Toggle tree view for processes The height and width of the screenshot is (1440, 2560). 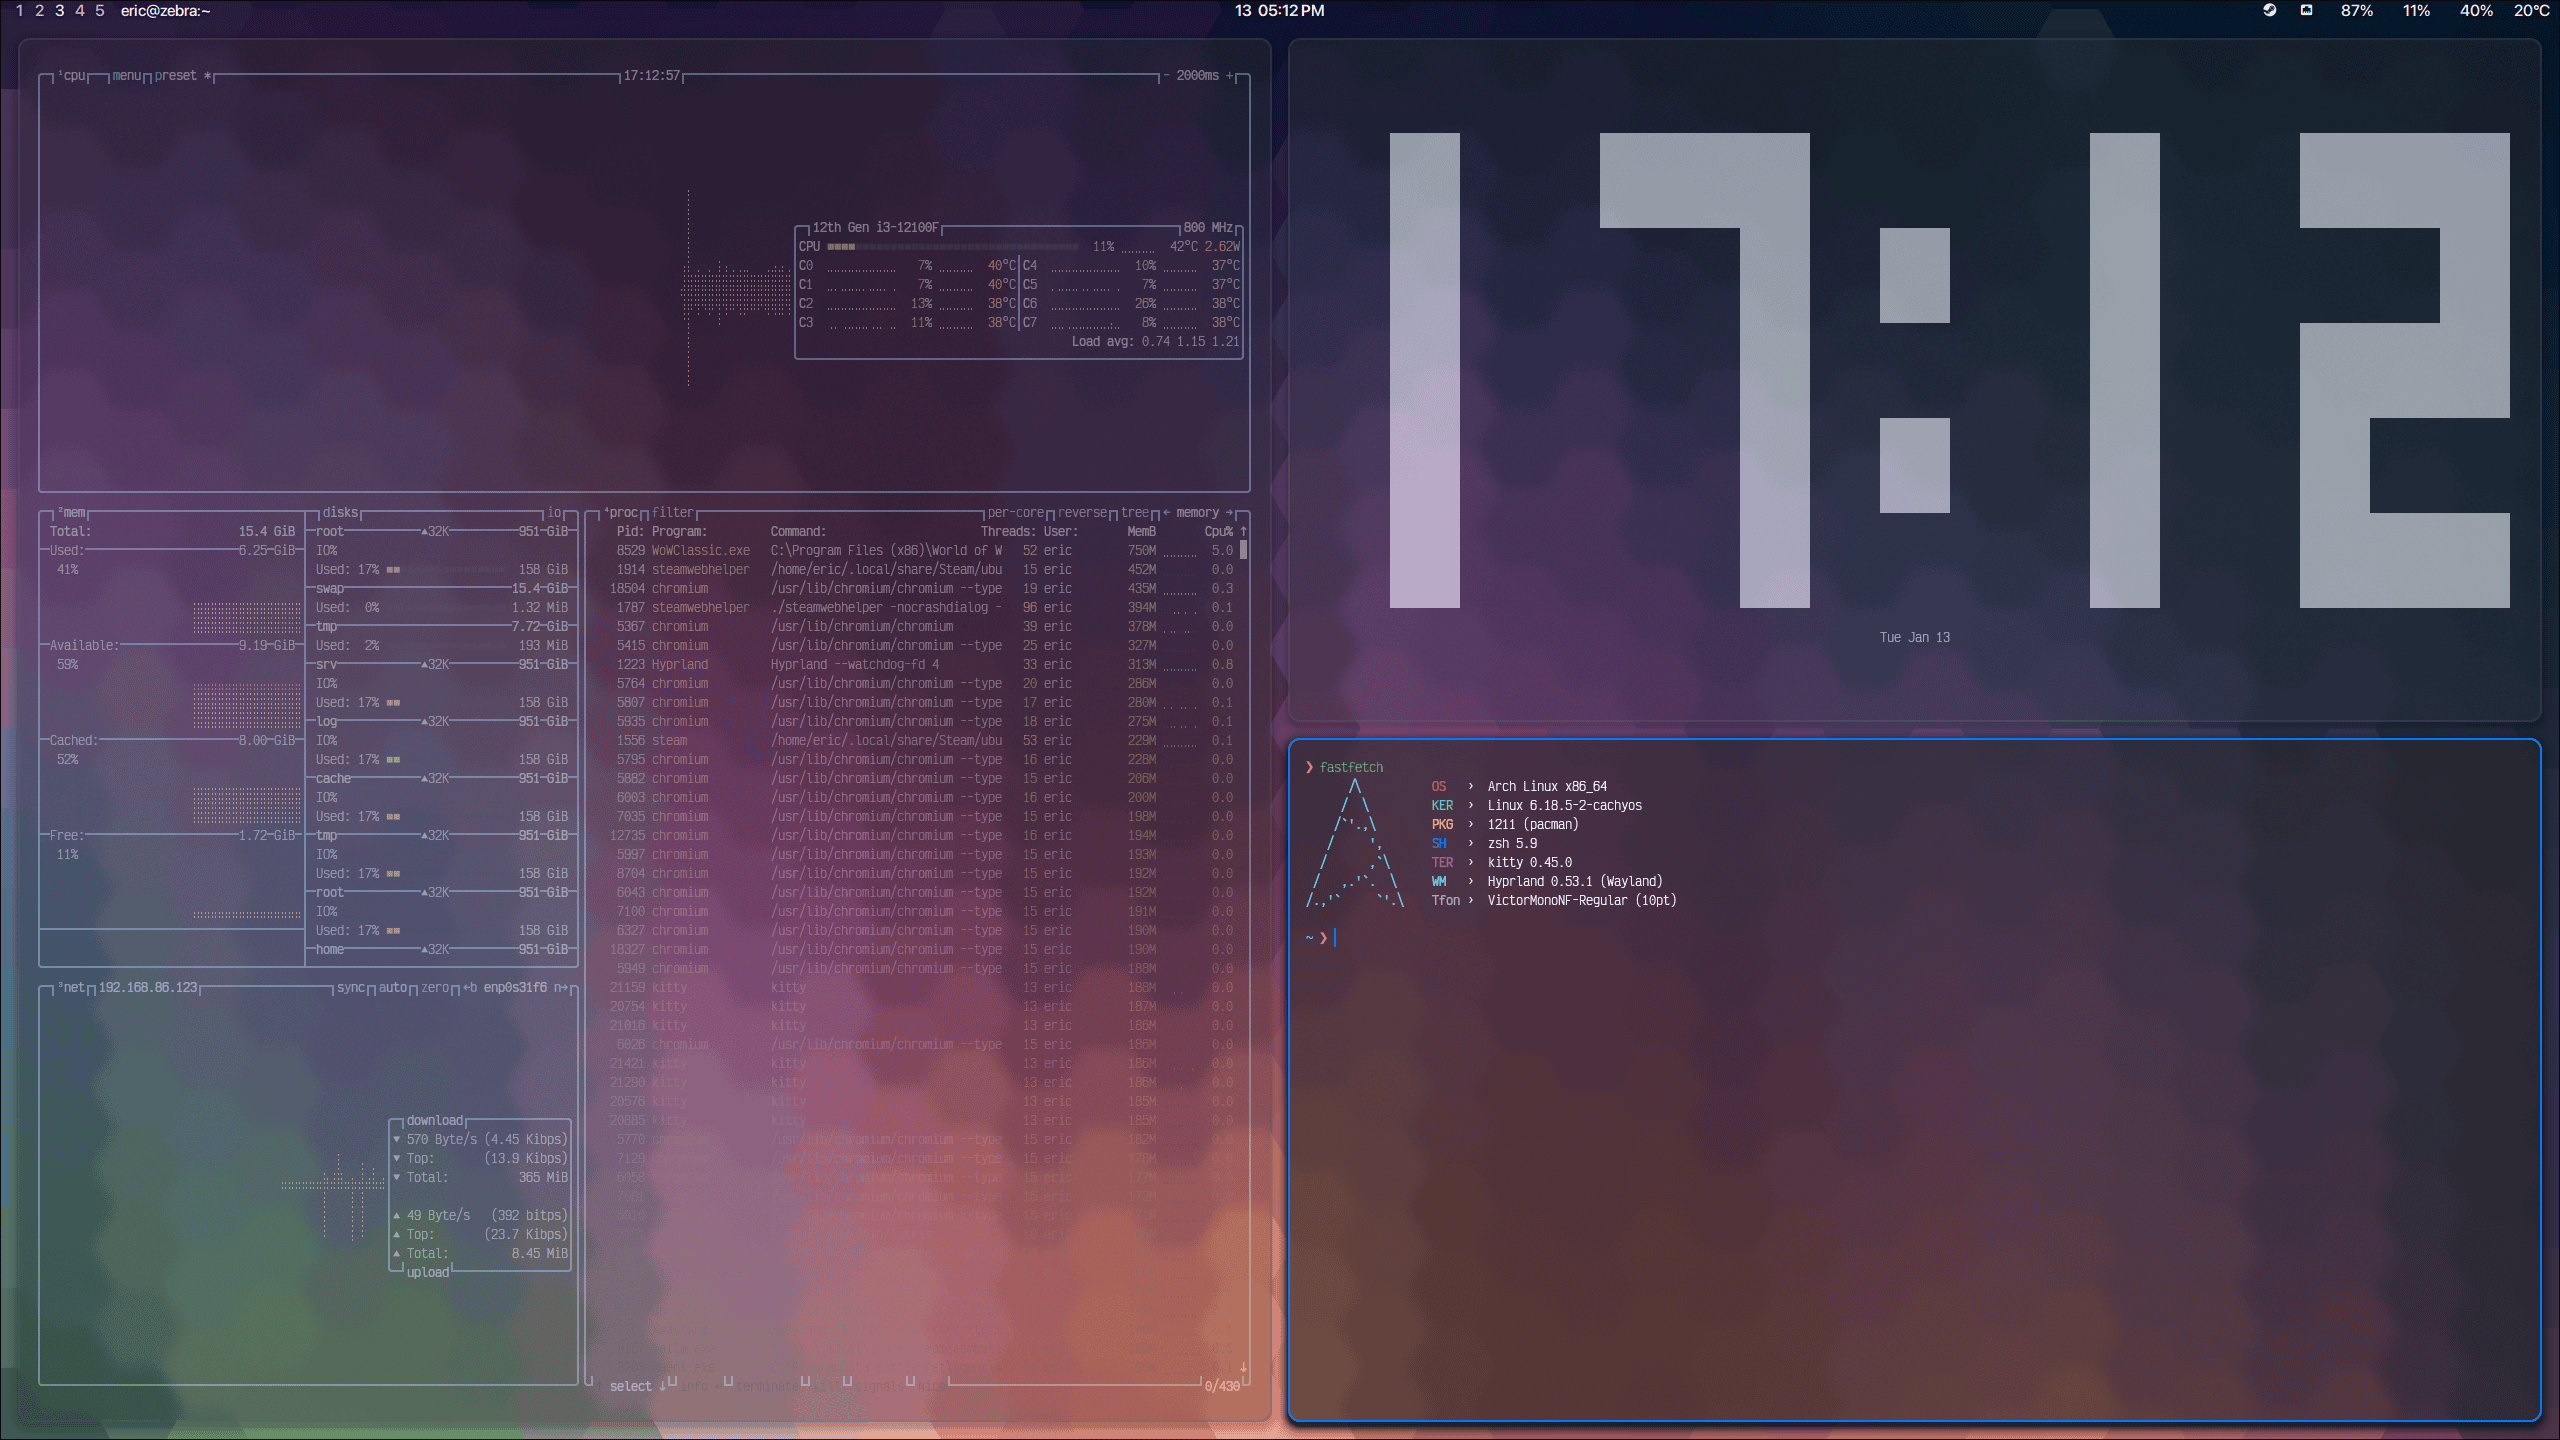click(x=1134, y=512)
